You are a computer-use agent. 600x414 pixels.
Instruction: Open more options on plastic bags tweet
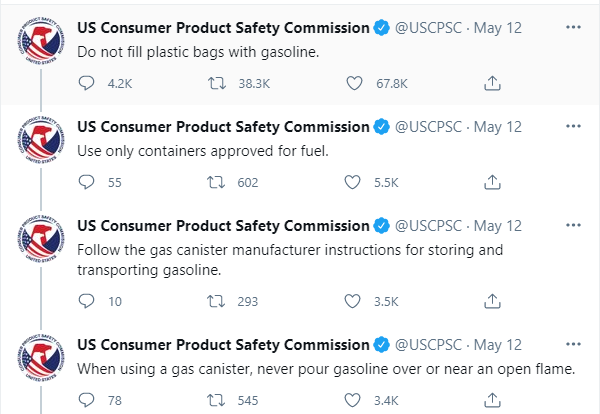coord(573,26)
